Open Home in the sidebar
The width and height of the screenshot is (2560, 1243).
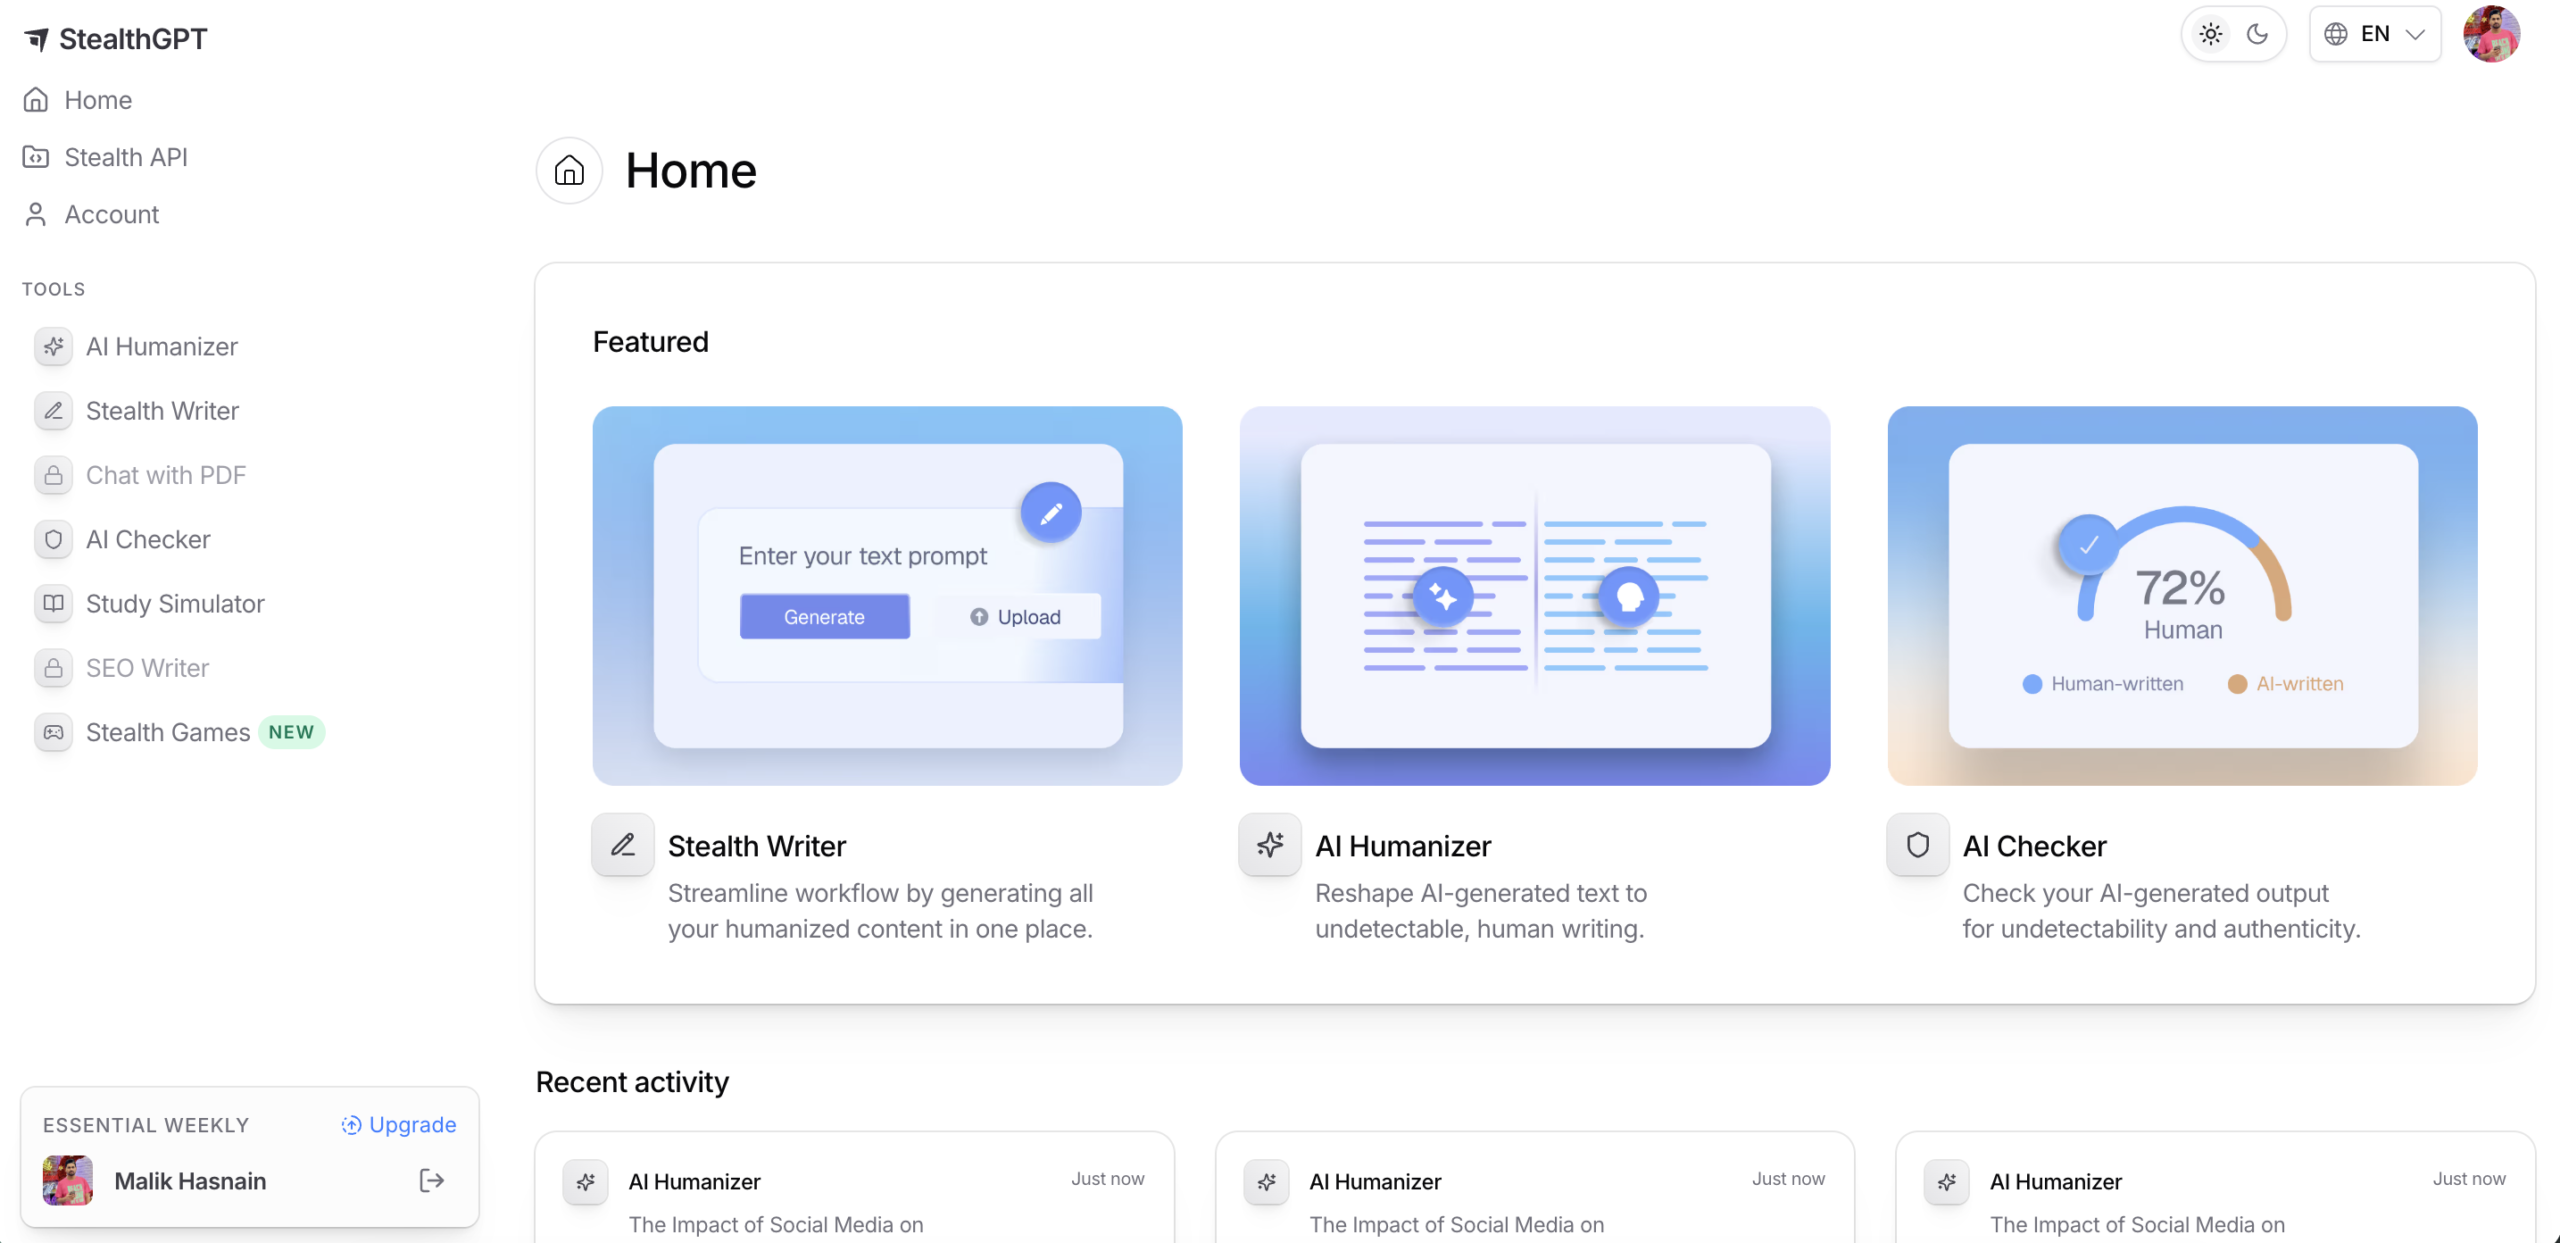point(78,100)
